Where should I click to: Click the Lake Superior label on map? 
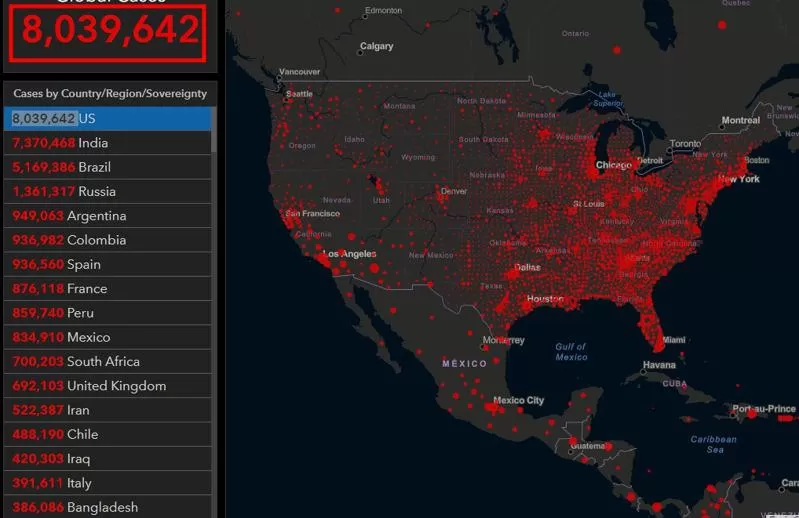pyautogui.click(x=607, y=99)
